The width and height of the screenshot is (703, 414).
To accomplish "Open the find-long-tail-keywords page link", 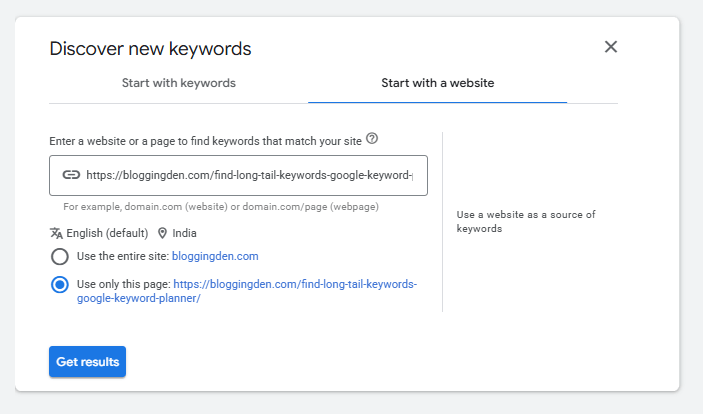I will [x=247, y=291].
